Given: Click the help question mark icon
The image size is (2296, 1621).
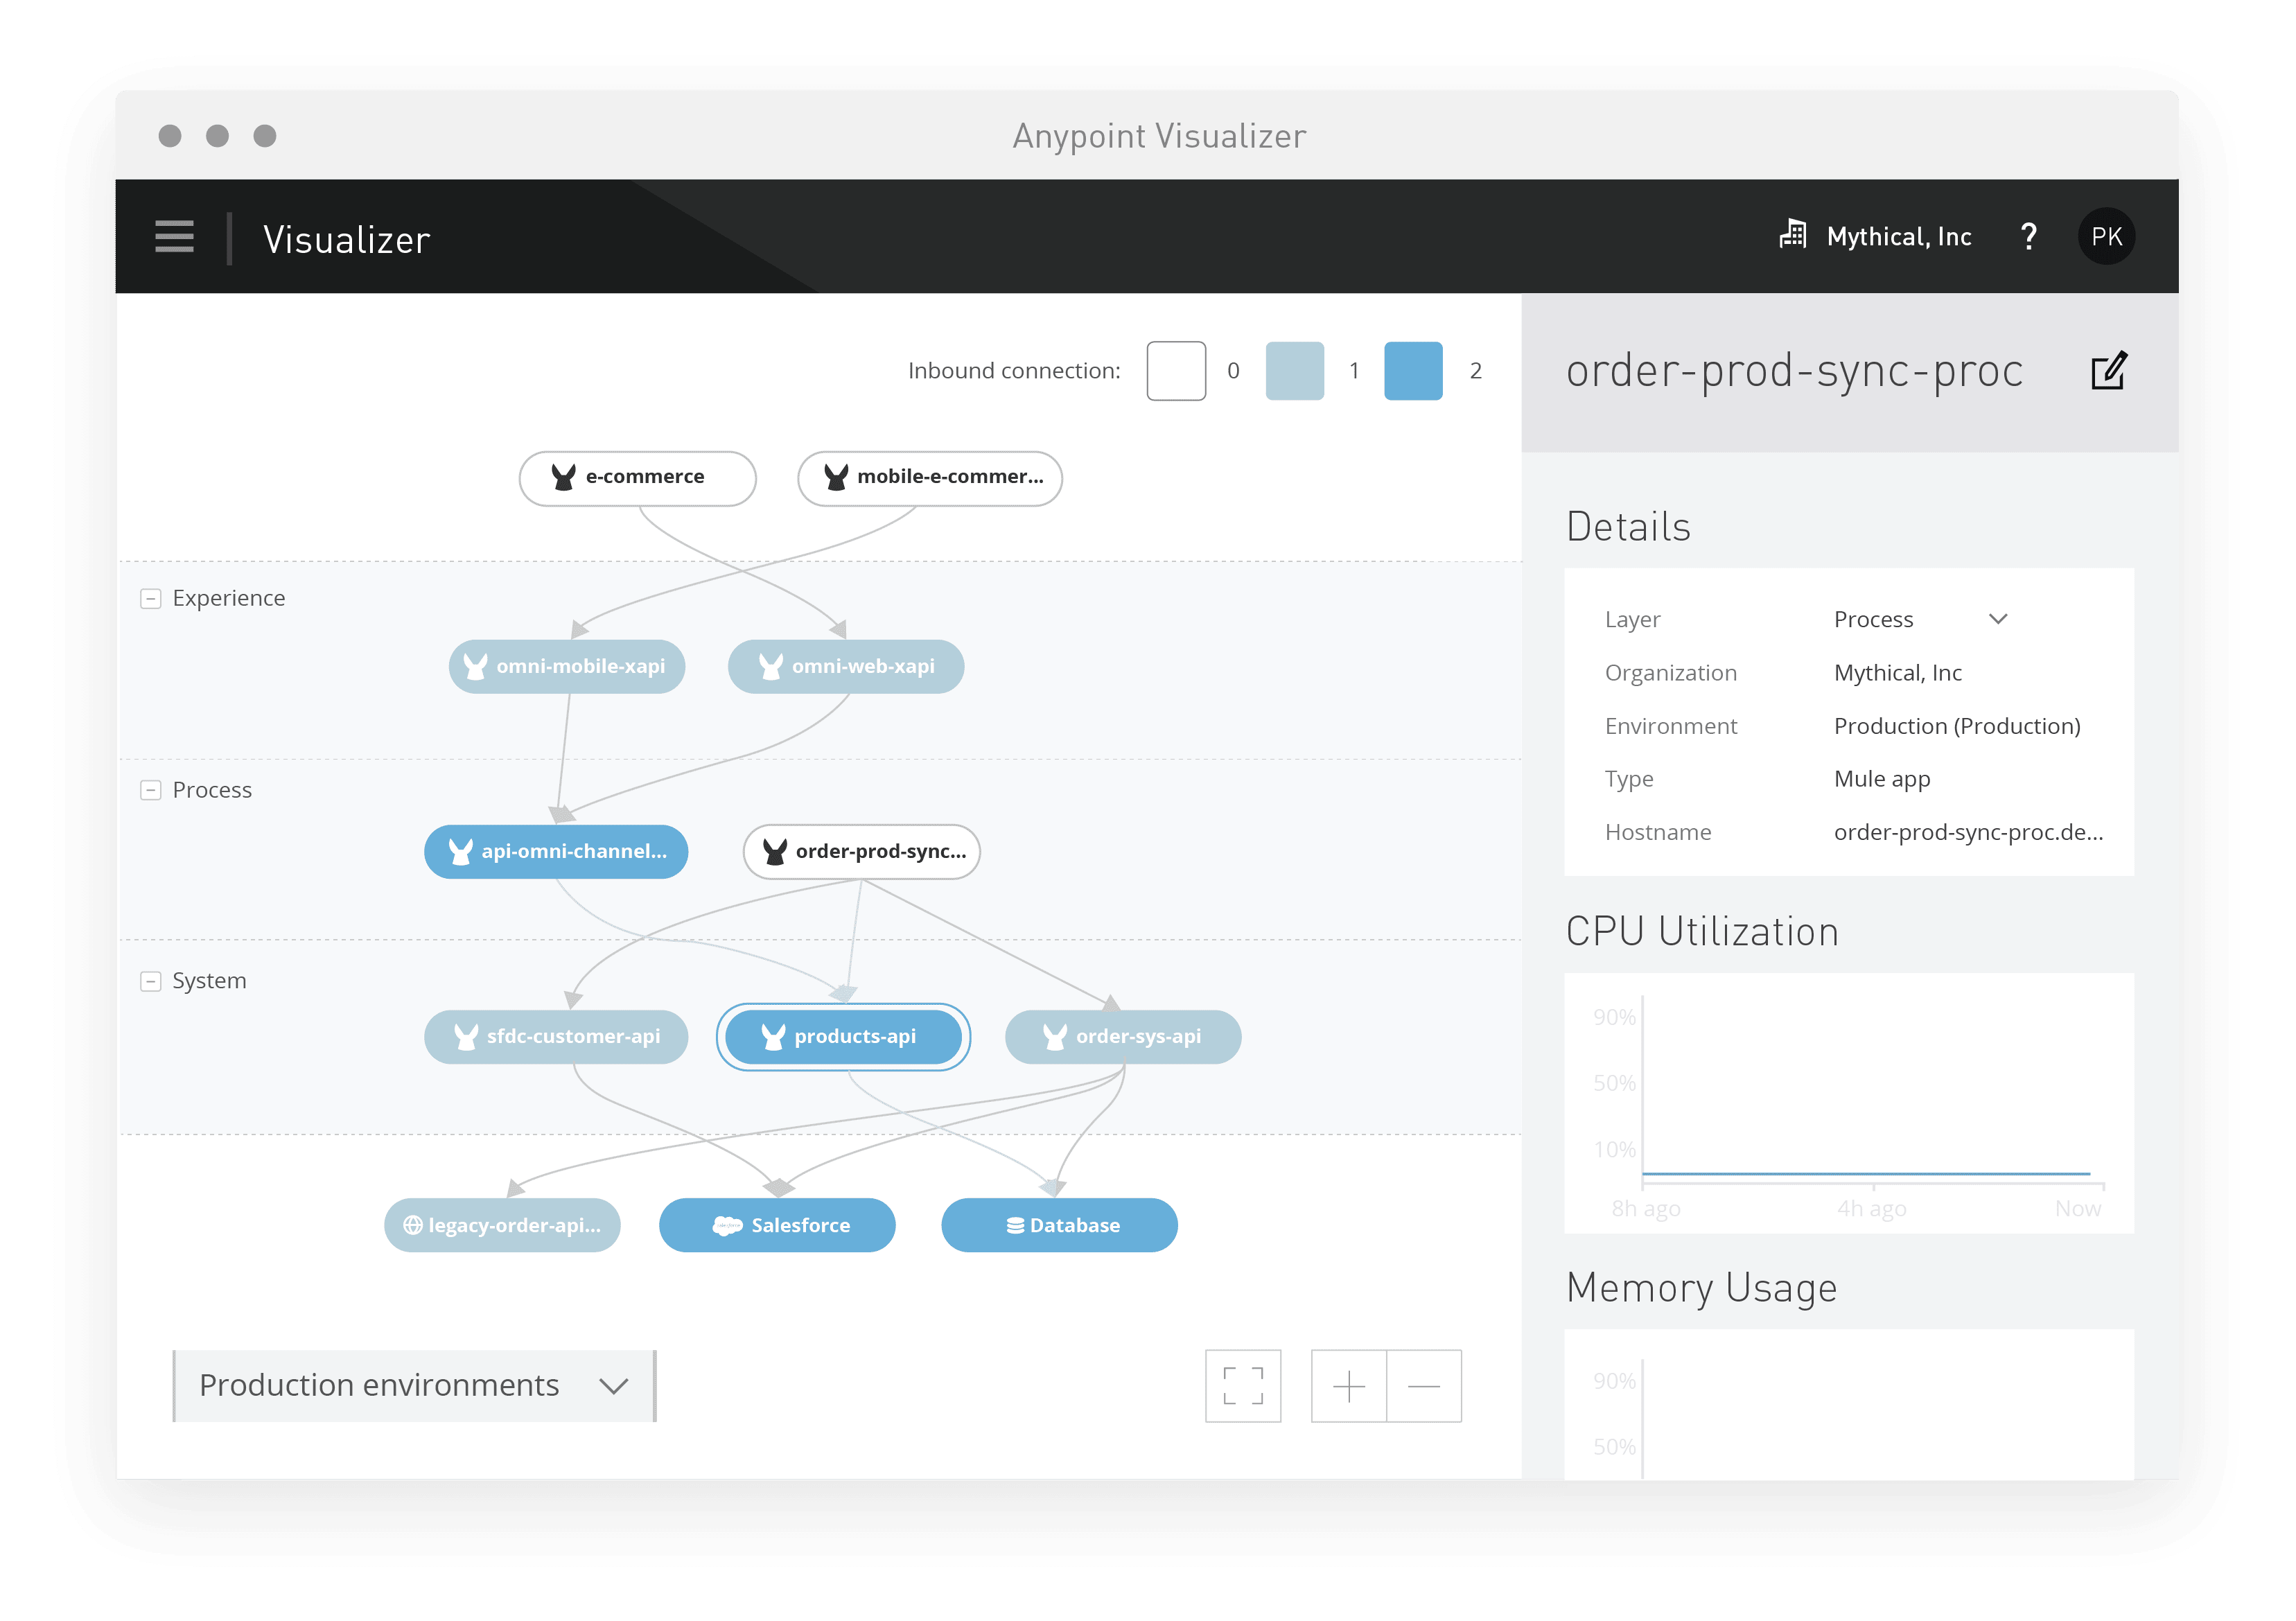Looking at the screenshot, I should pyautogui.click(x=2028, y=236).
